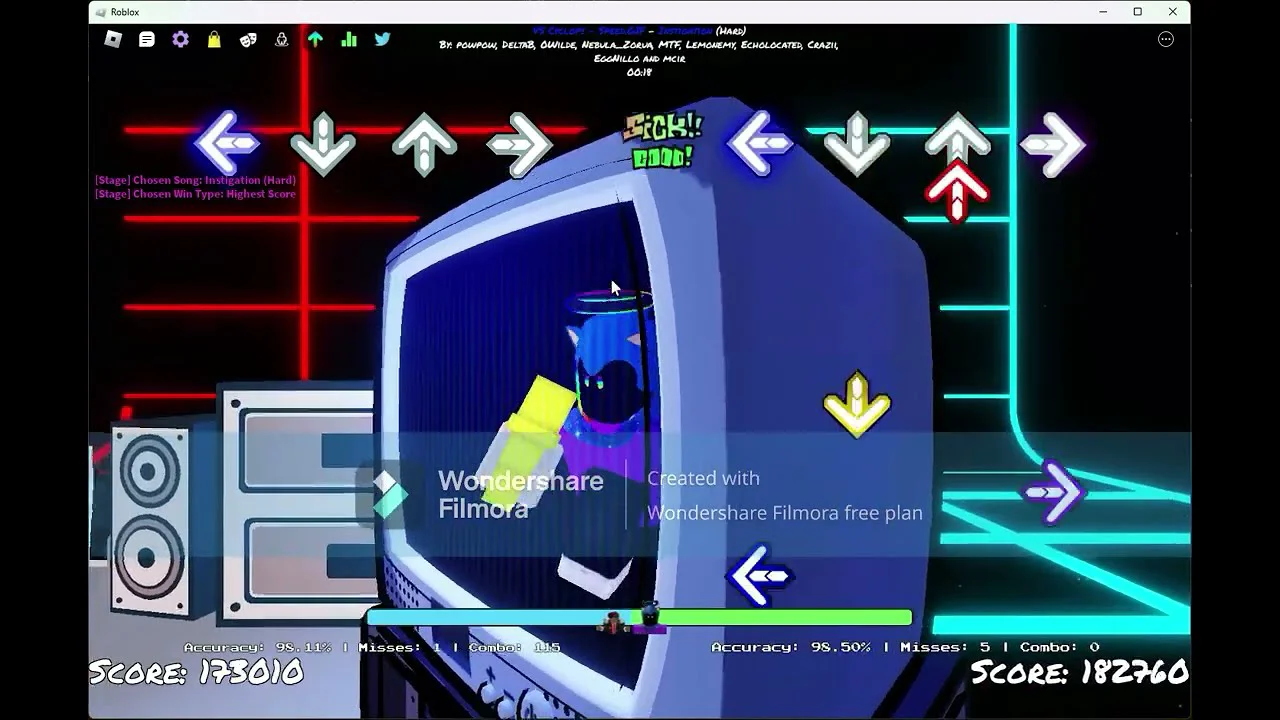
Task: Open the three-dot more options menu
Action: pos(1166,39)
